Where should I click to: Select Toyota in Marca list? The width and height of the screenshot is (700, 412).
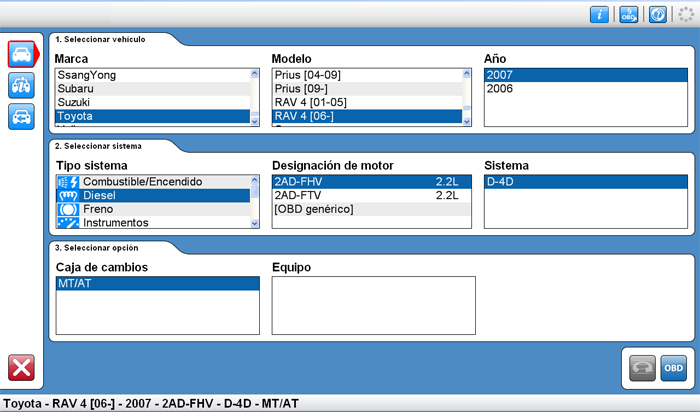153,116
